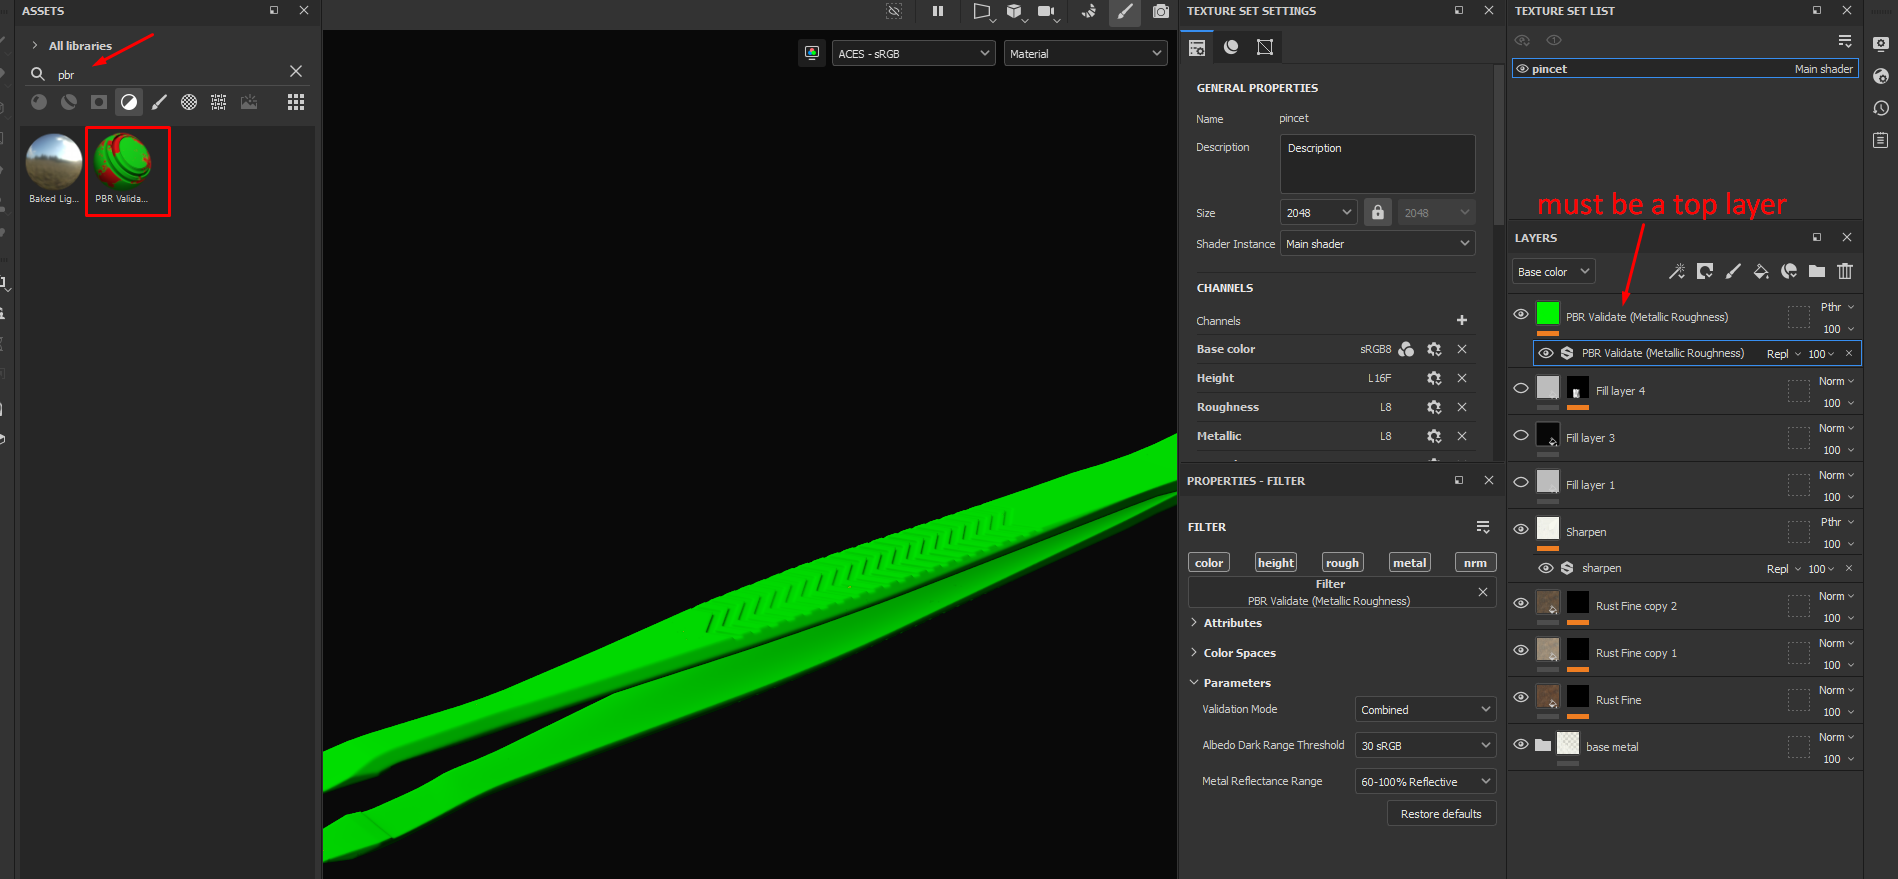Image resolution: width=1898 pixels, height=879 pixels.
Task: Show the Fill layer 4 layer
Action: 1521,388
